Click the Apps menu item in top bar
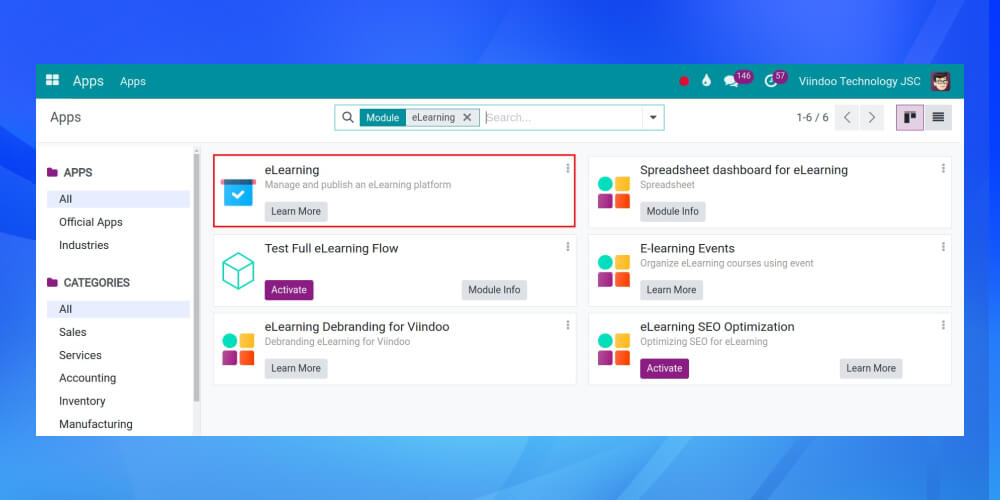 pos(133,82)
